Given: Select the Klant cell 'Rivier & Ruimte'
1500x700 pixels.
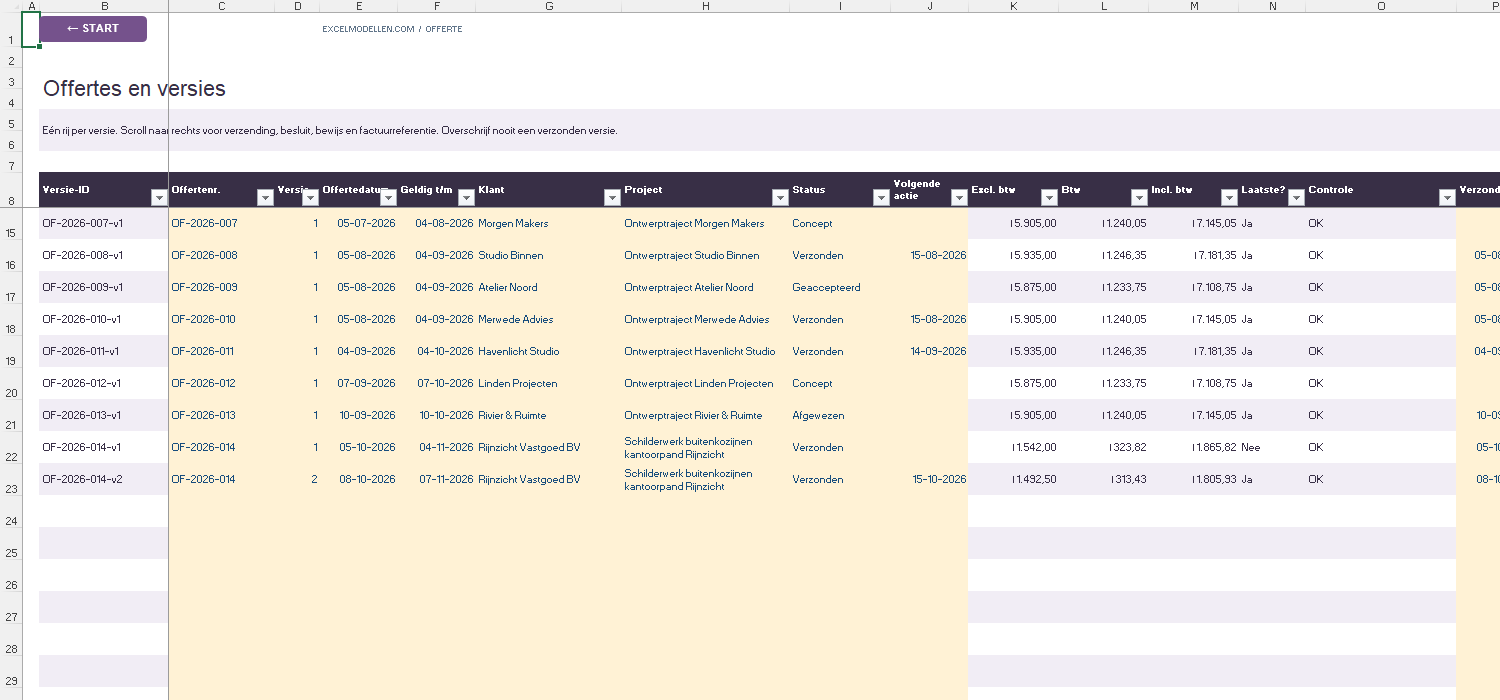Looking at the screenshot, I should click(549, 415).
